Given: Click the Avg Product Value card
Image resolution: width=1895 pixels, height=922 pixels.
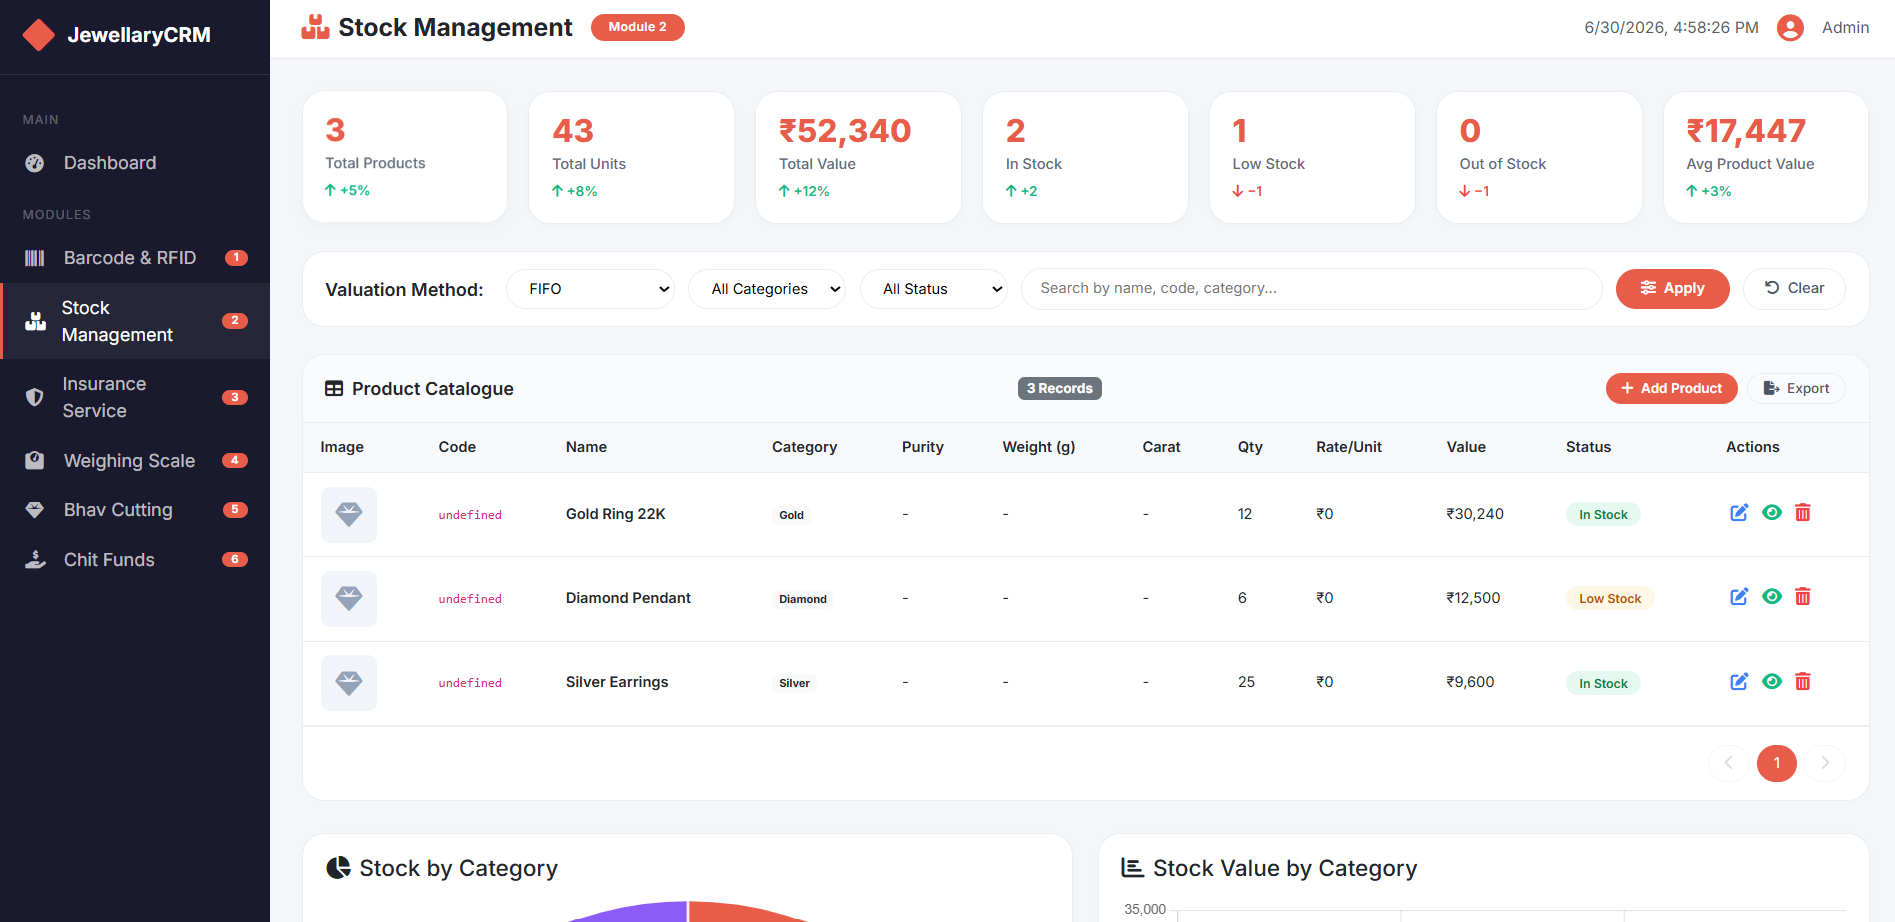Looking at the screenshot, I should point(1766,157).
